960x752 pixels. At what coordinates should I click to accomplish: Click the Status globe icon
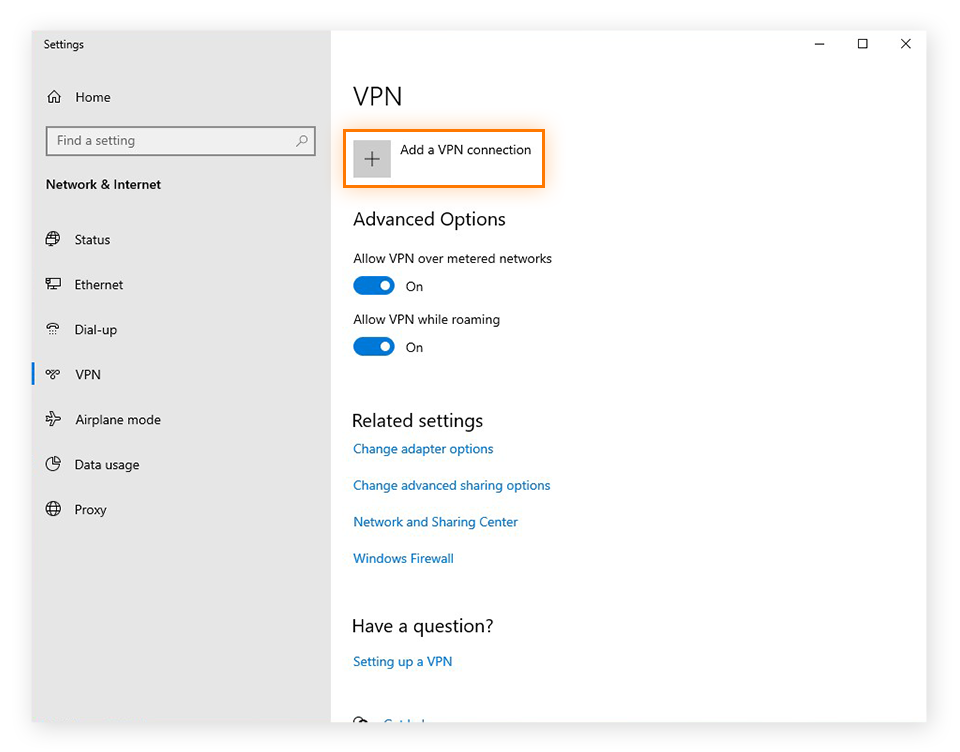[x=53, y=239]
